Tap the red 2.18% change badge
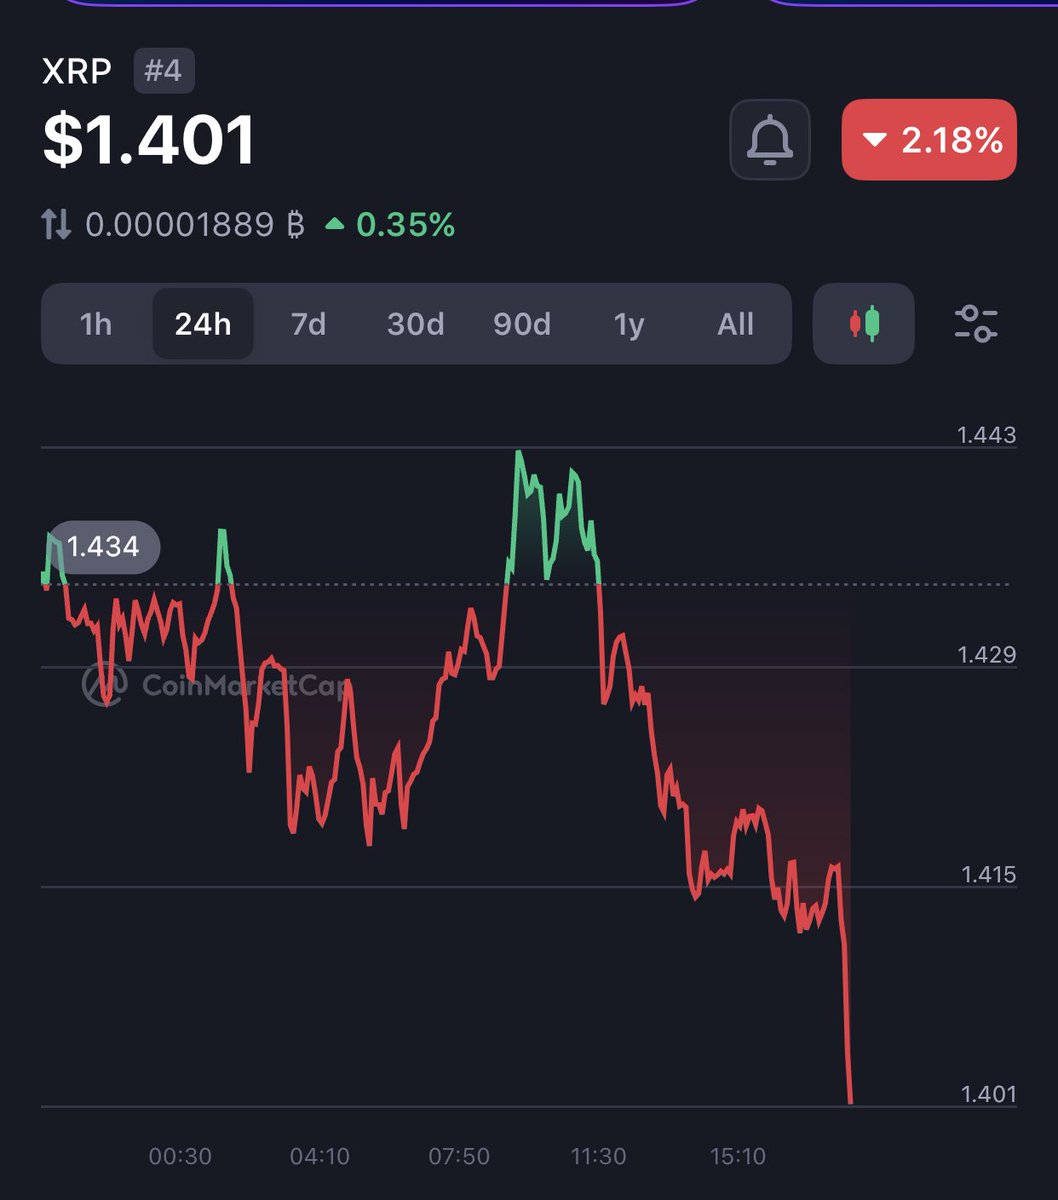 tap(929, 140)
